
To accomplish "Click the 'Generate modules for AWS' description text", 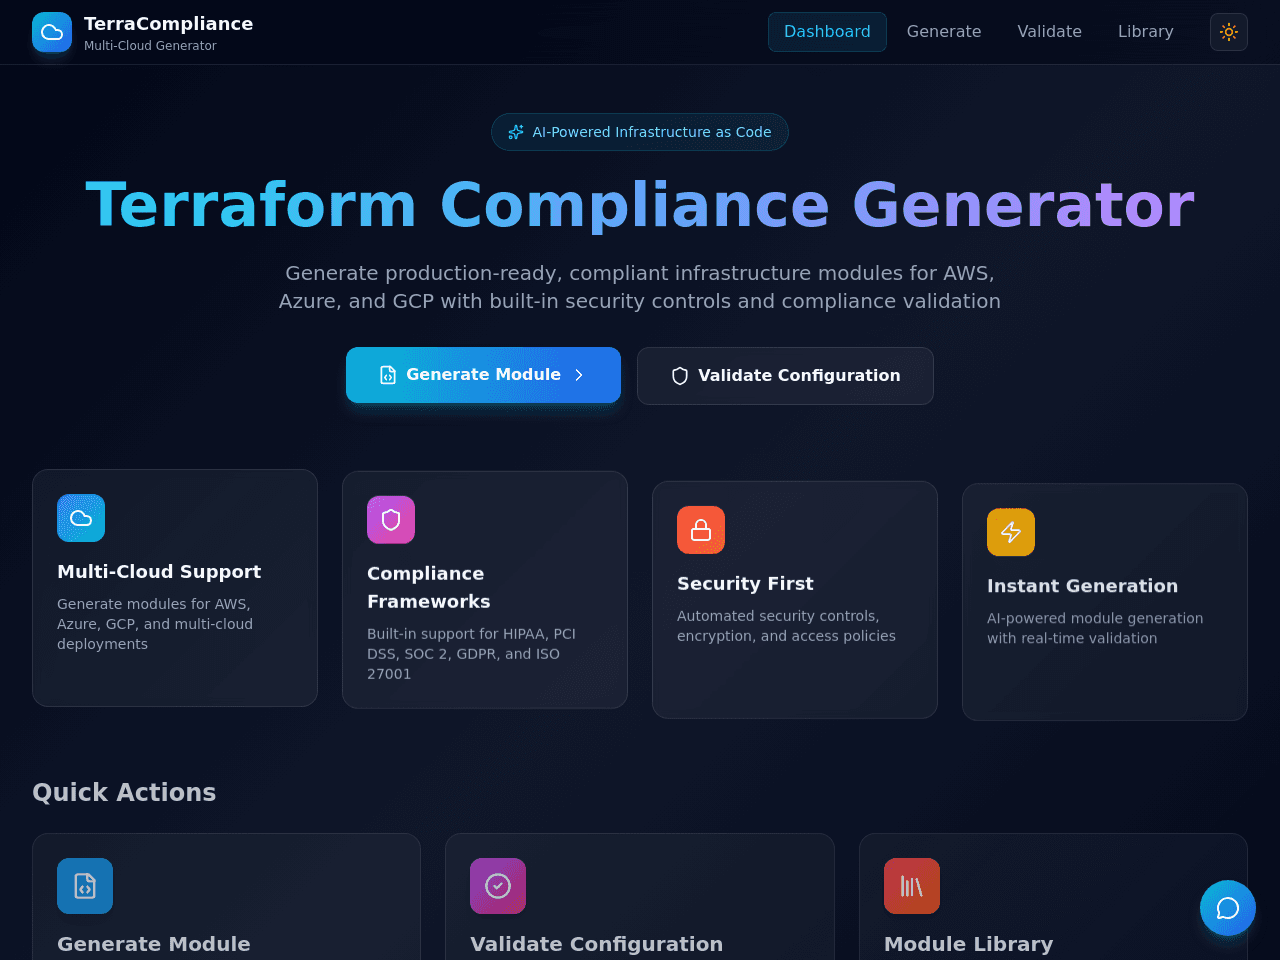I will pos(155,624).
